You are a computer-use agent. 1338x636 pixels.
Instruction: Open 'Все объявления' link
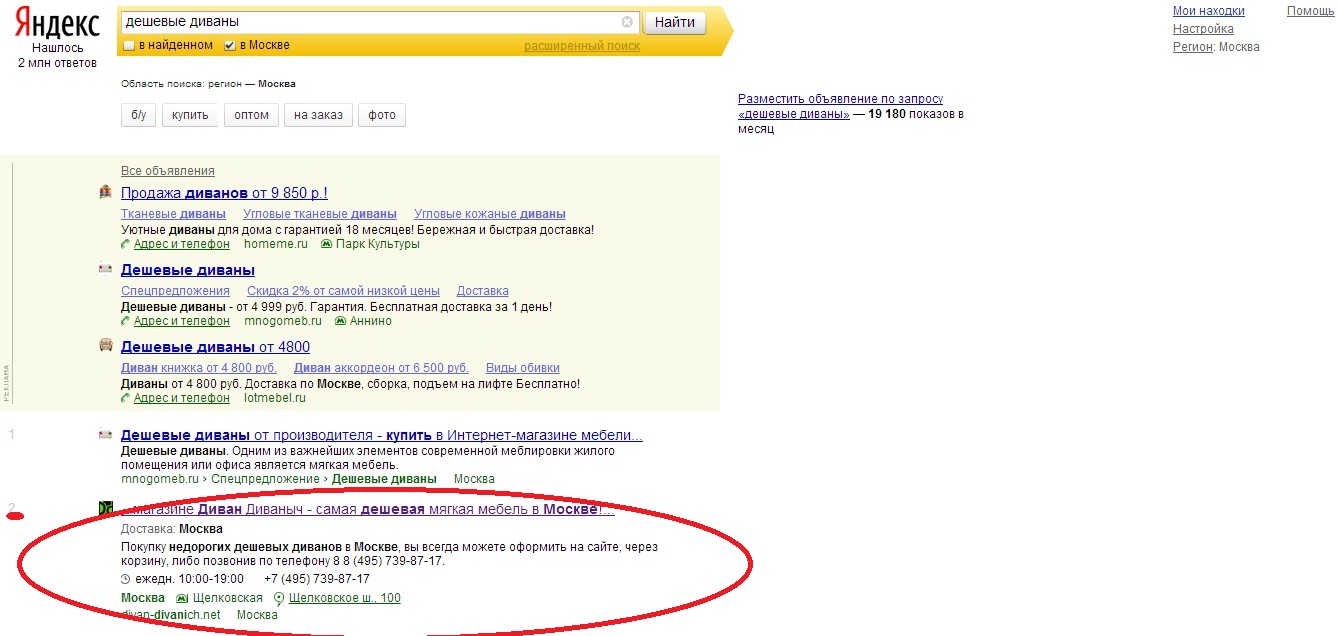coord(168,171)
